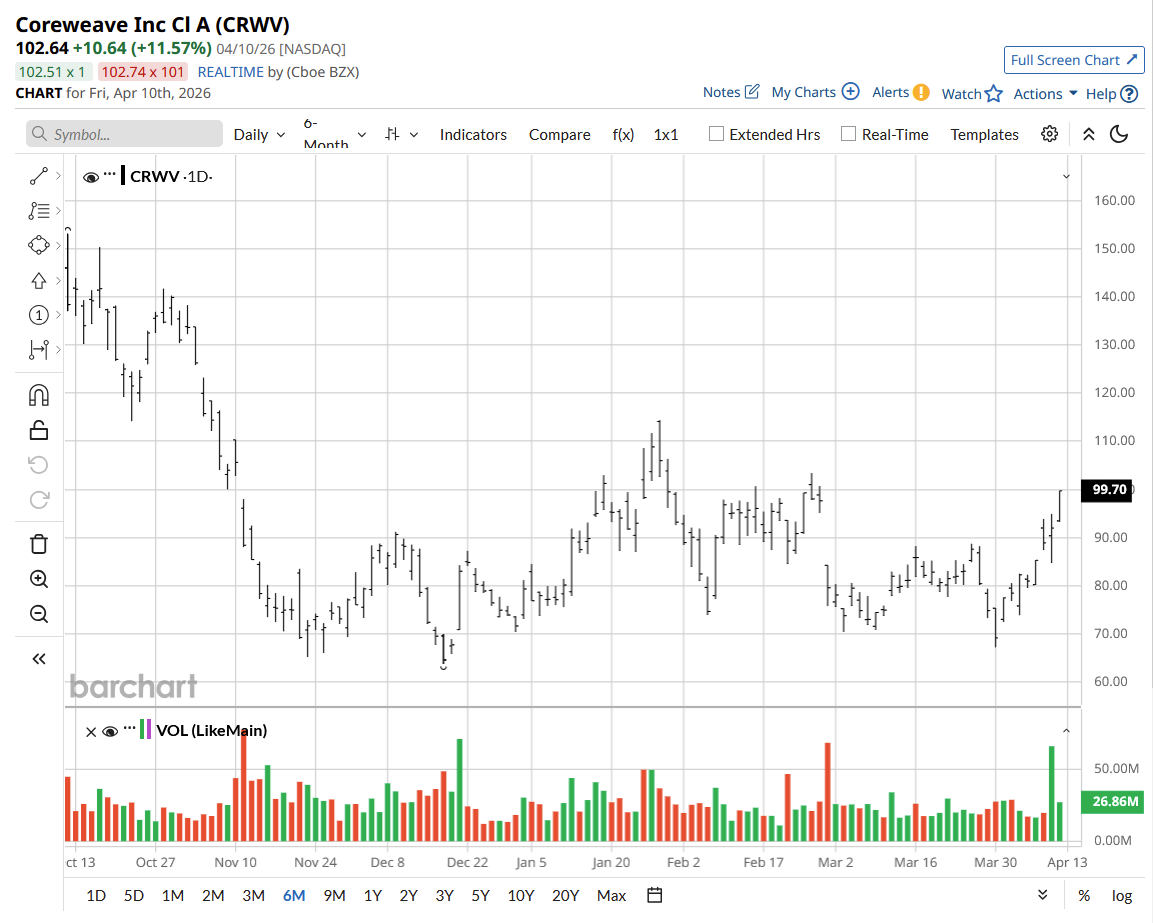Click the trash delete drawings icon

pyautogui.click(x=39, y=544)
